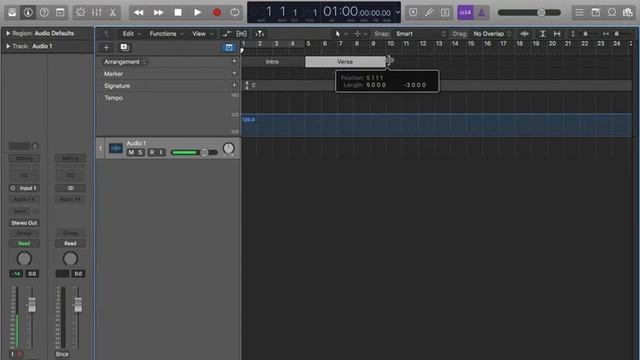Toggle input monitoring on Audio 1
640x360 pixels.
[161, 152]
